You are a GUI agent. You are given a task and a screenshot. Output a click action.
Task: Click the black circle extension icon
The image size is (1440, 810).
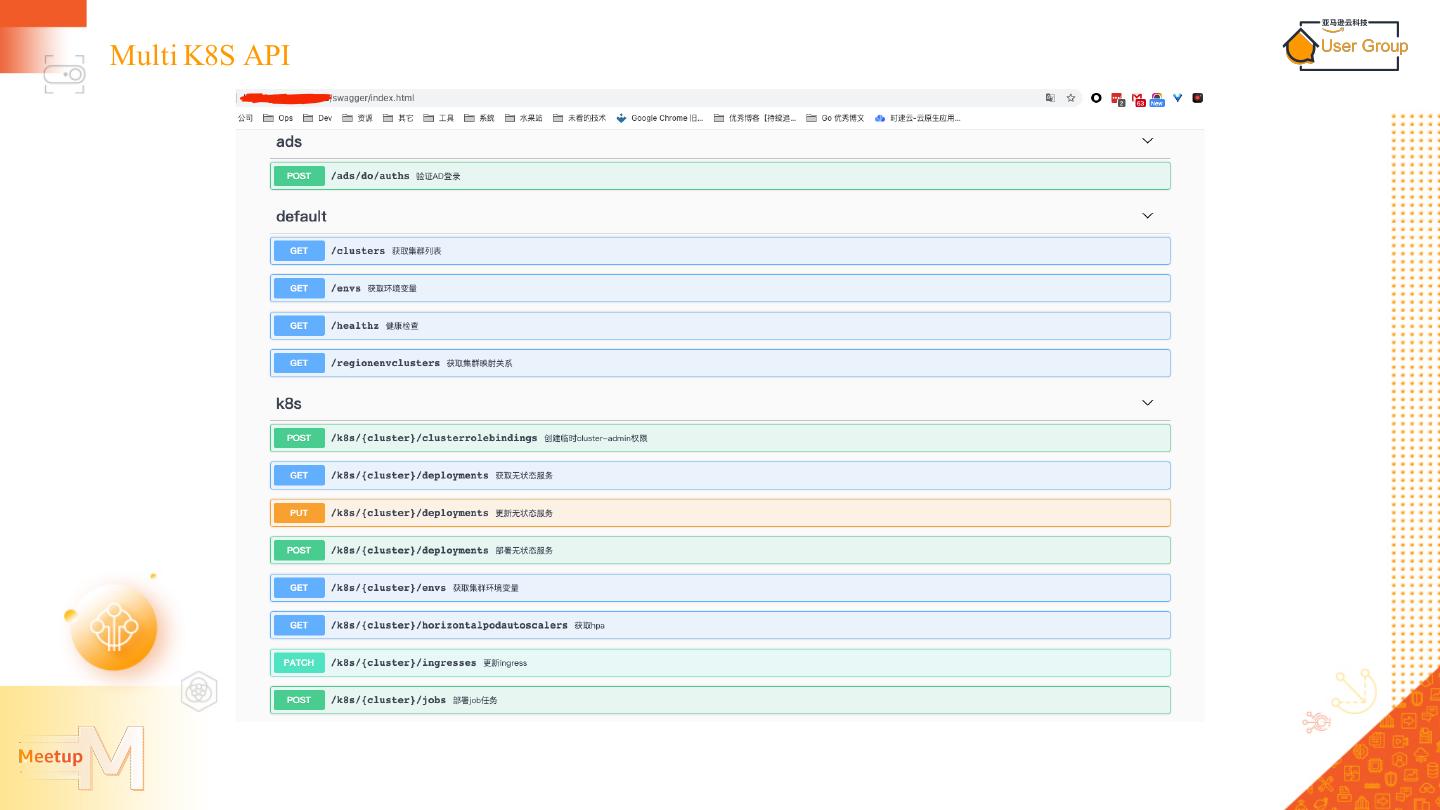point(1097,98)
